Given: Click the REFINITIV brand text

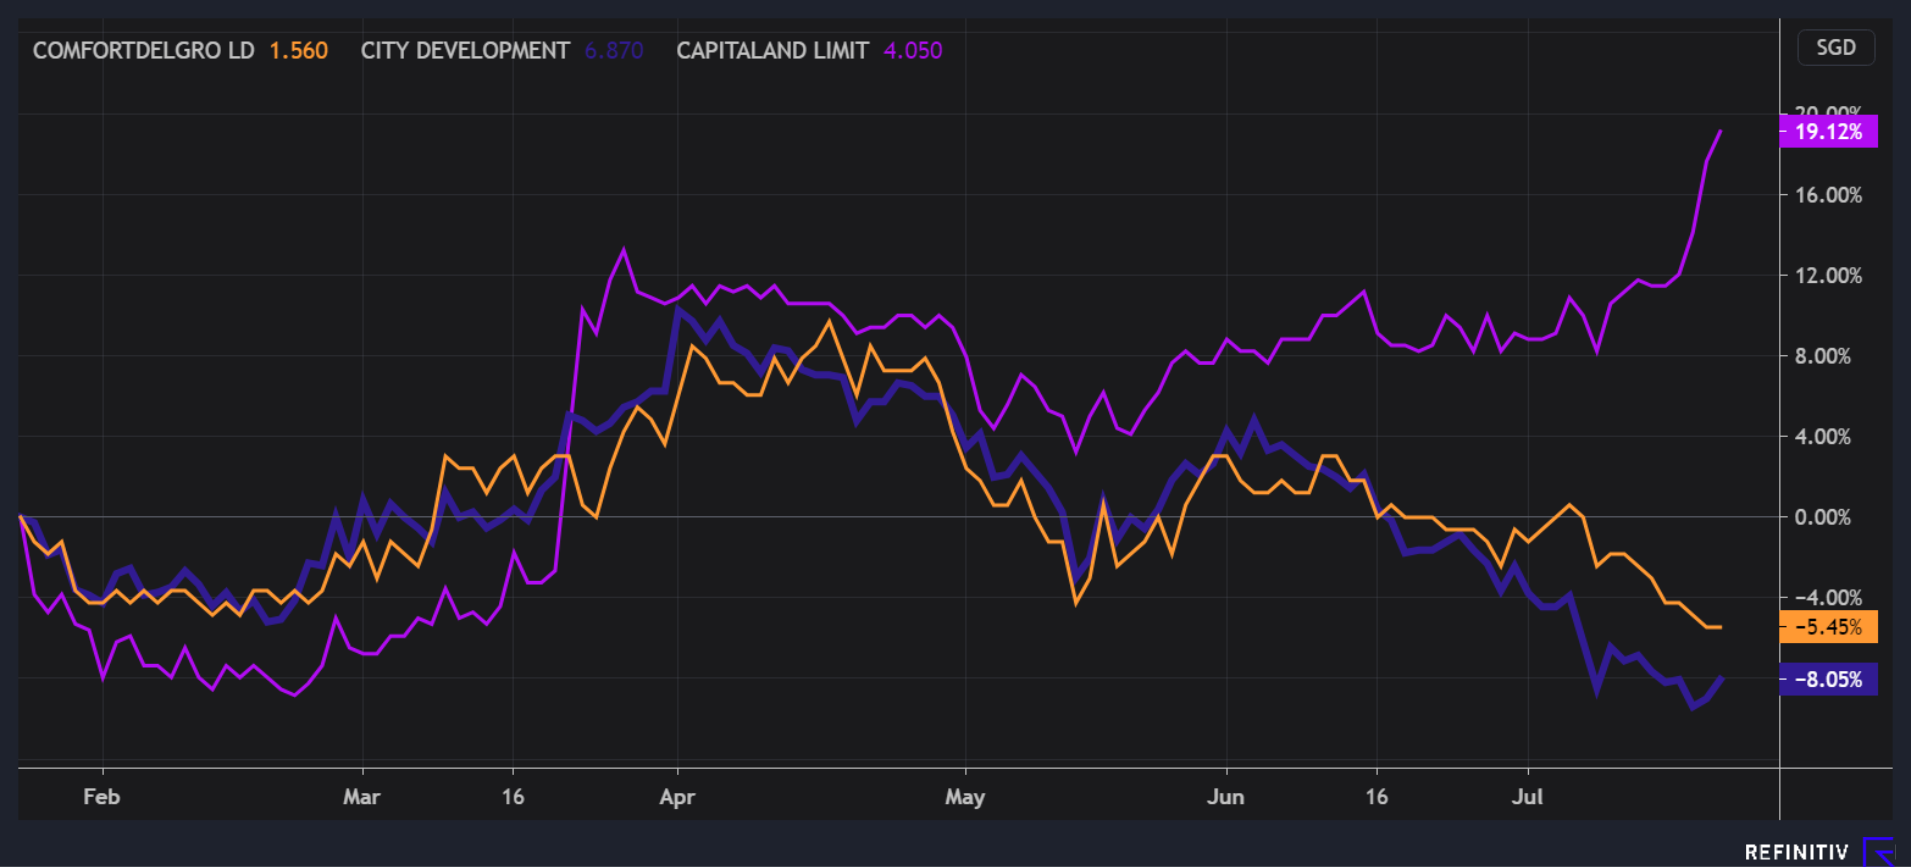Looking at the screenshot, I should click(x=1796, y=853).
